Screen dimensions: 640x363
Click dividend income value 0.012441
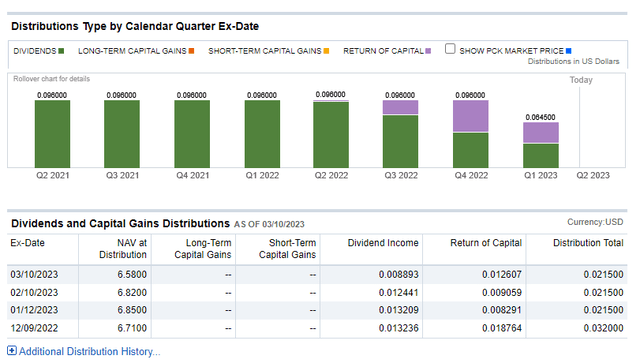pyautogui.click(x=399, y=292)
